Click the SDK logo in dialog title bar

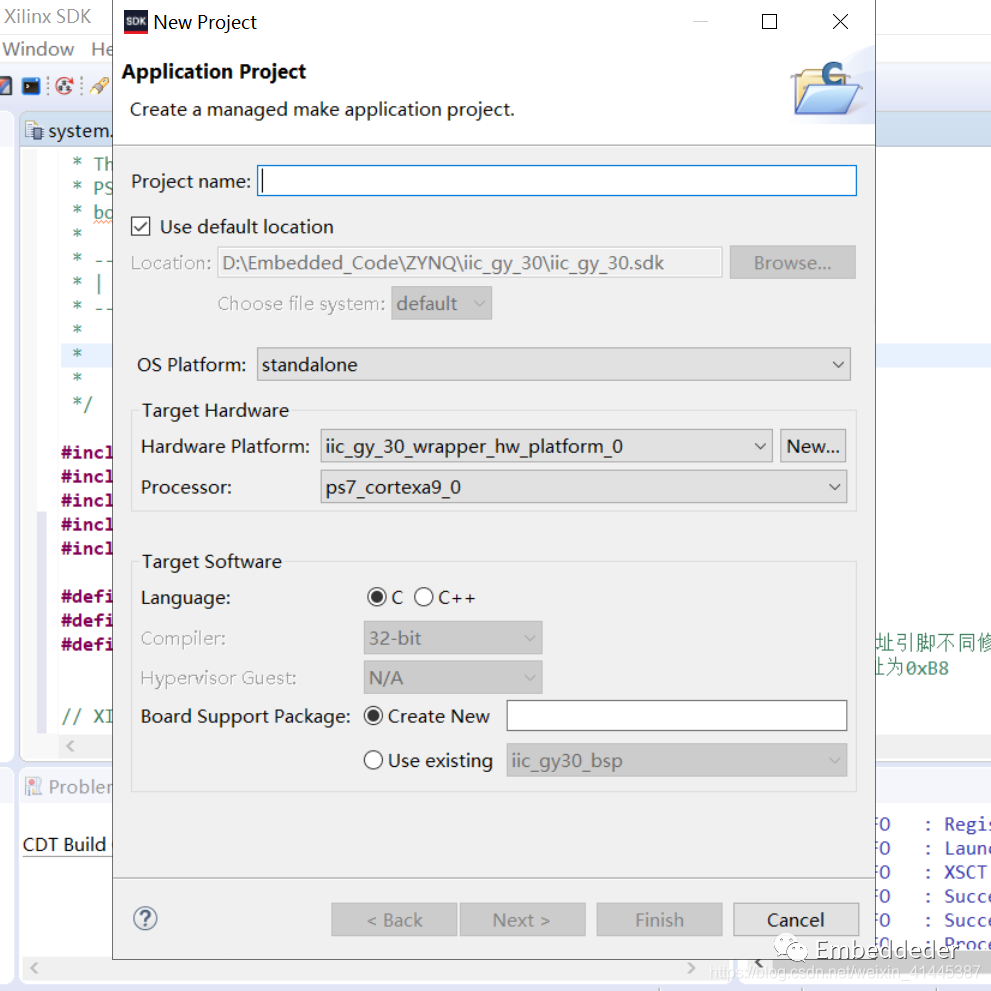[x=135, y=22]
